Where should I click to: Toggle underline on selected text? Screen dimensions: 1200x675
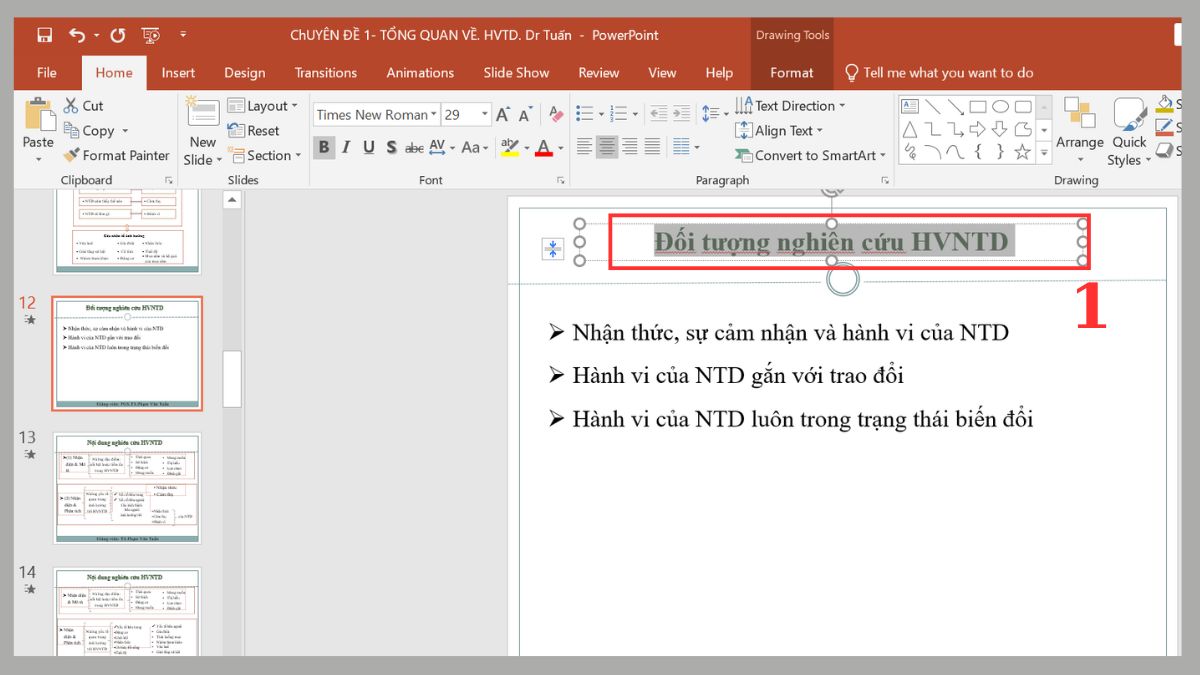tap(368, 147)
